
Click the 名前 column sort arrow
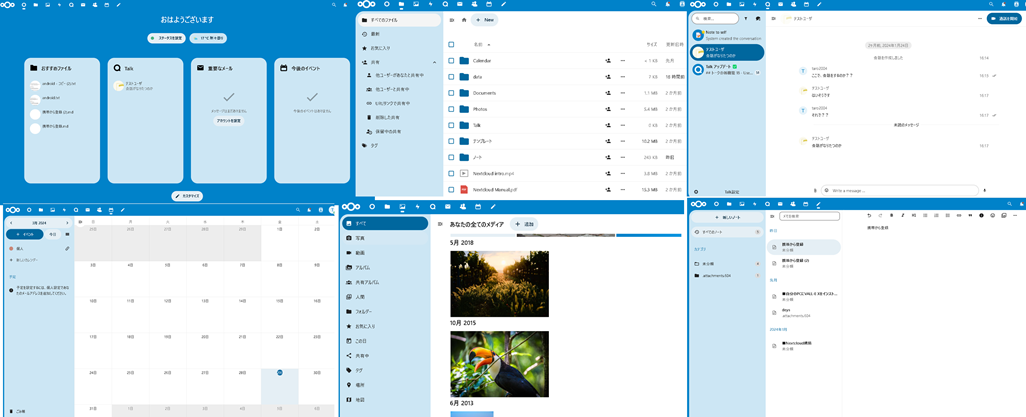(490, 45)
